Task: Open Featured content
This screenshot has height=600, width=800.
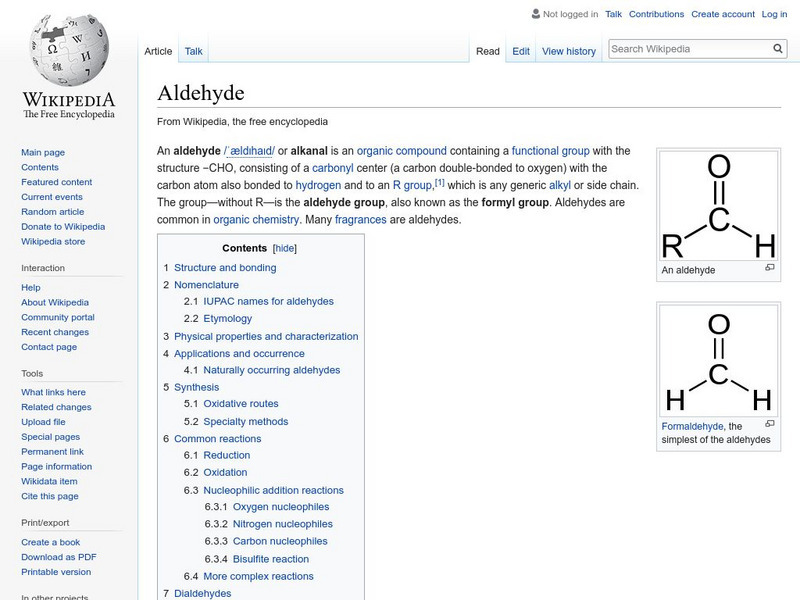Action: click(x=57, y=182)
